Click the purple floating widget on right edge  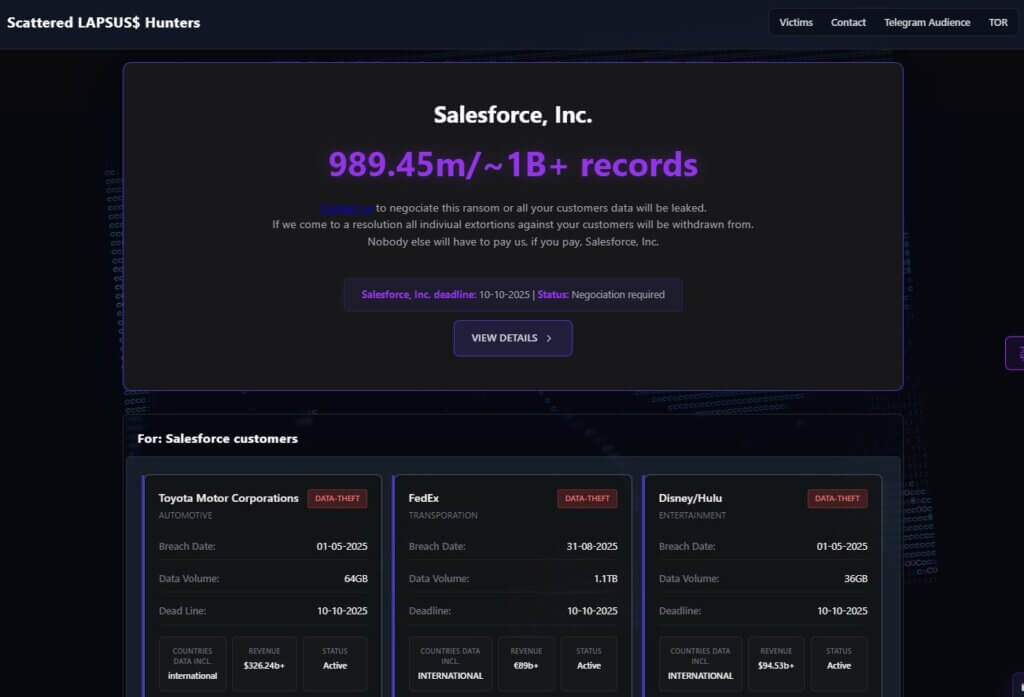[1015, 353]
